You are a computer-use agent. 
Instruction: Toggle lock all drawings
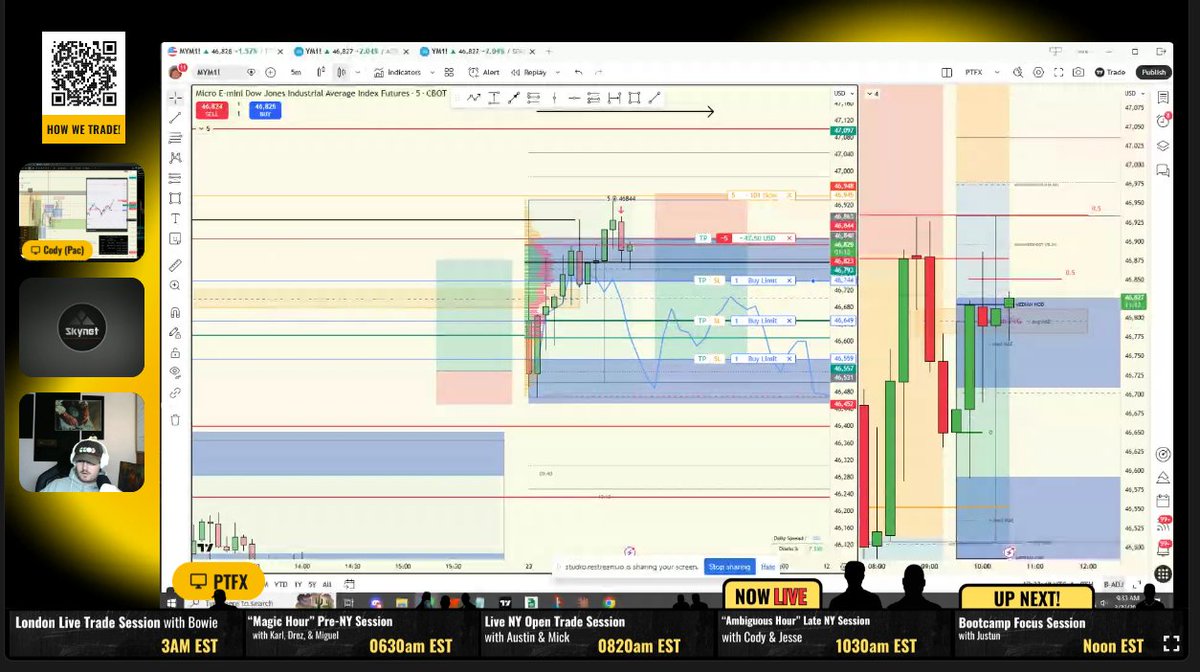[175, 352]
